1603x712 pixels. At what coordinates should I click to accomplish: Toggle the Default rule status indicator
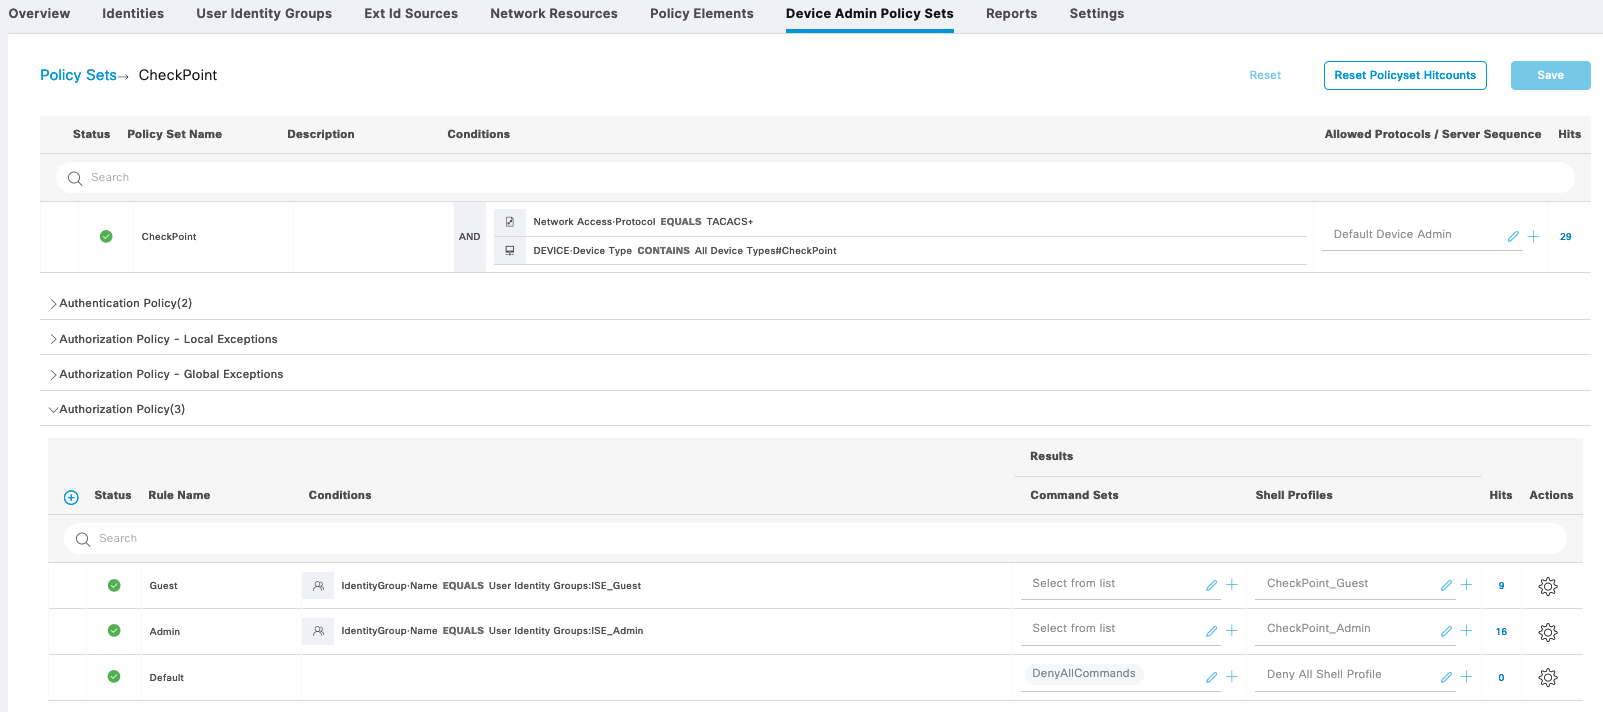click(114, 677)
